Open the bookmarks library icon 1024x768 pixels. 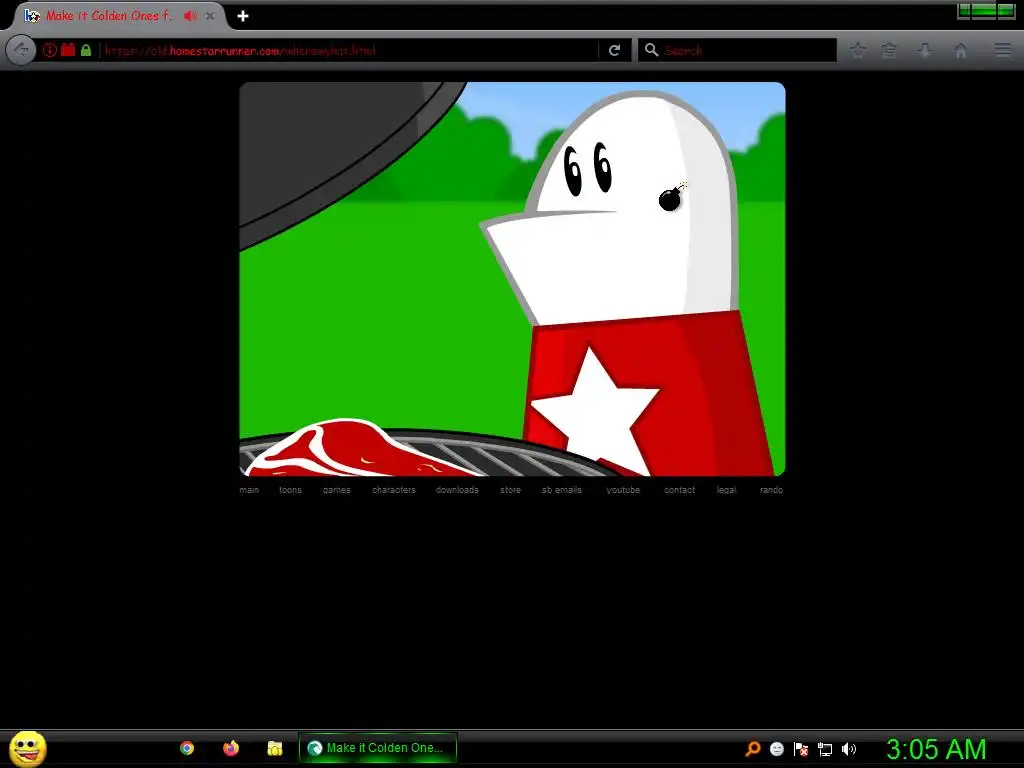pyautogui.click(x=889, y=50)
